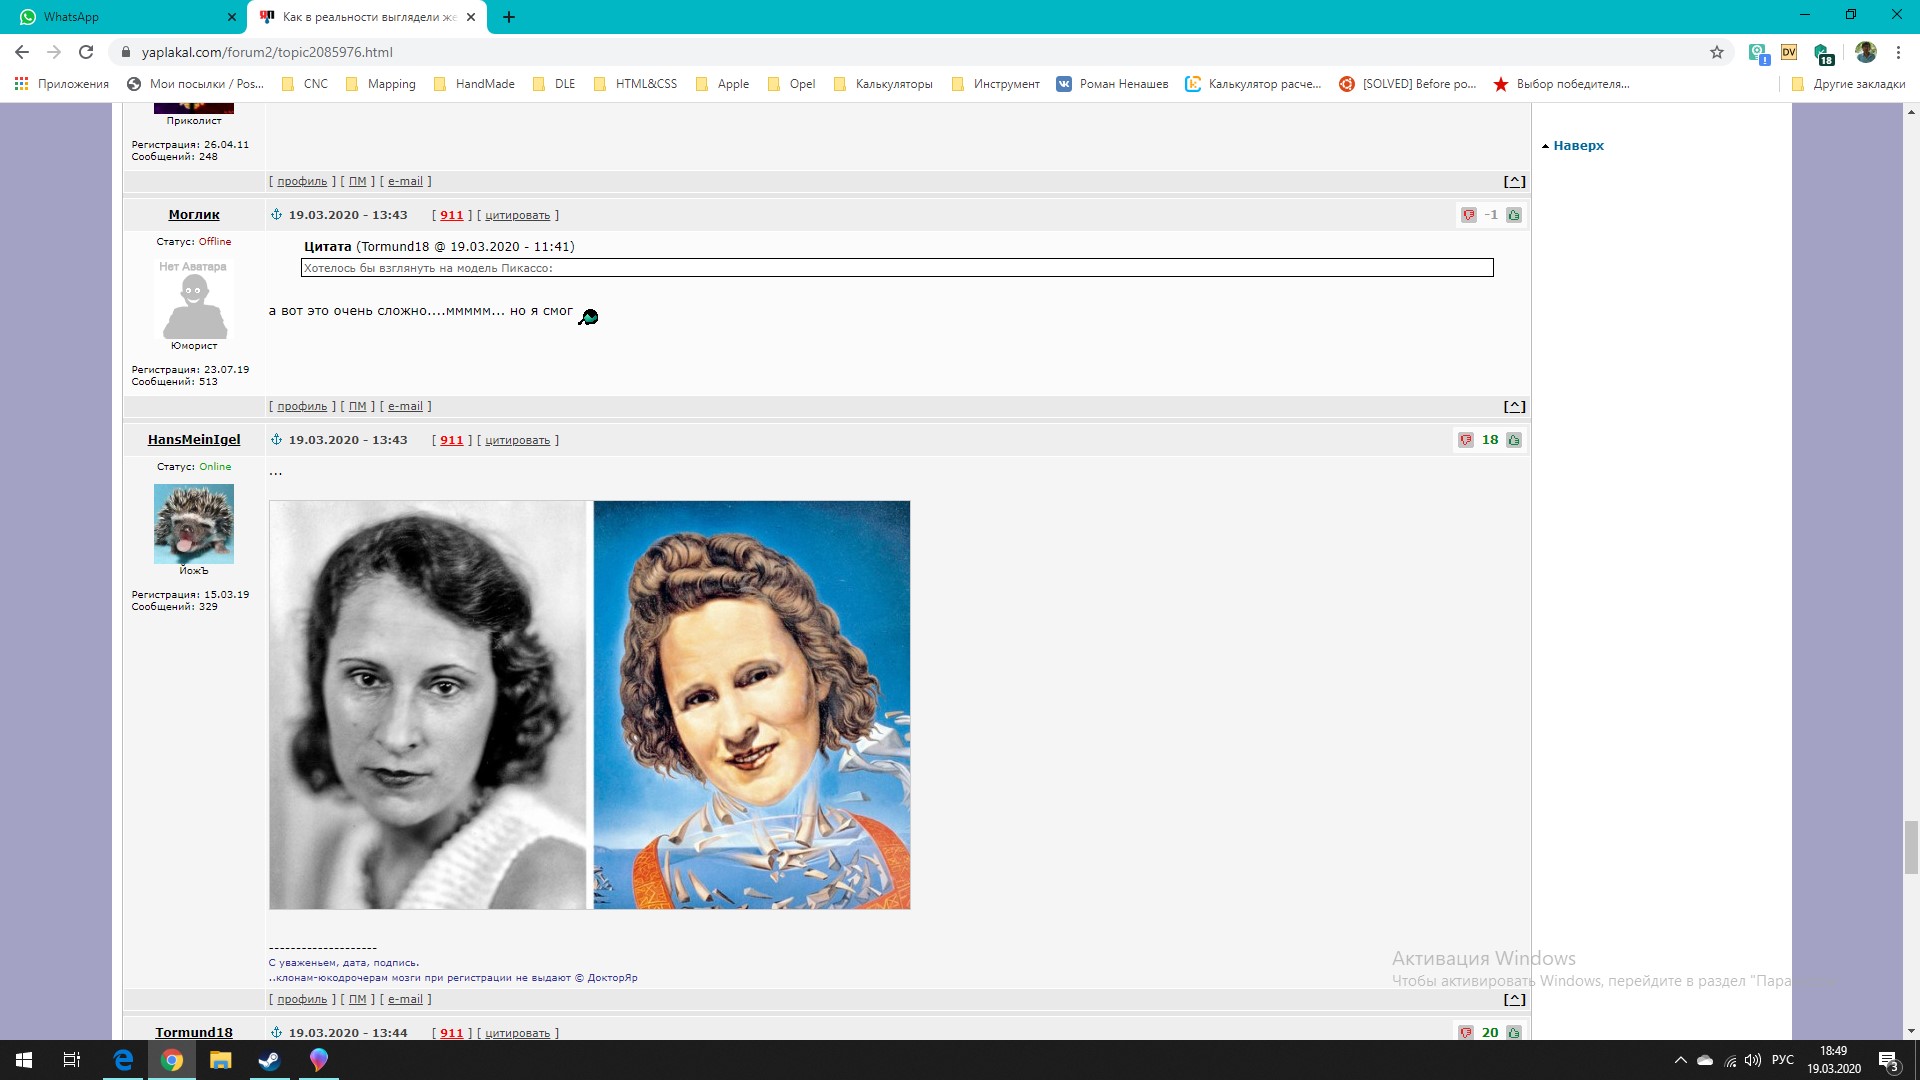
Task: Open the HandMade bookmarks folder
Action: (x=474, y=84)
